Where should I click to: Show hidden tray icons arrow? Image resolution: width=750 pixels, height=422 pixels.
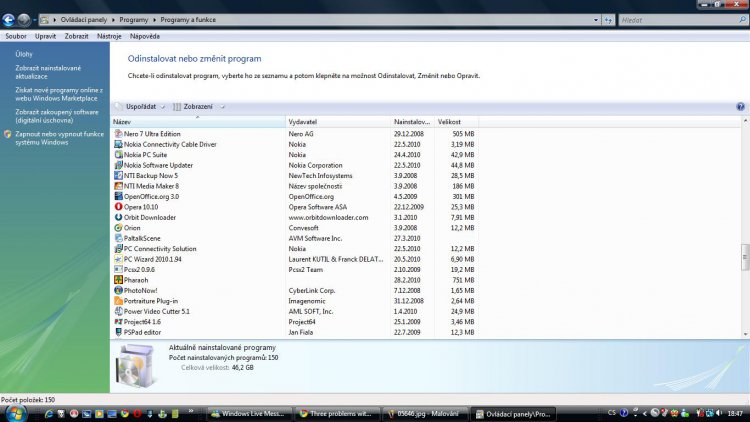645,413
